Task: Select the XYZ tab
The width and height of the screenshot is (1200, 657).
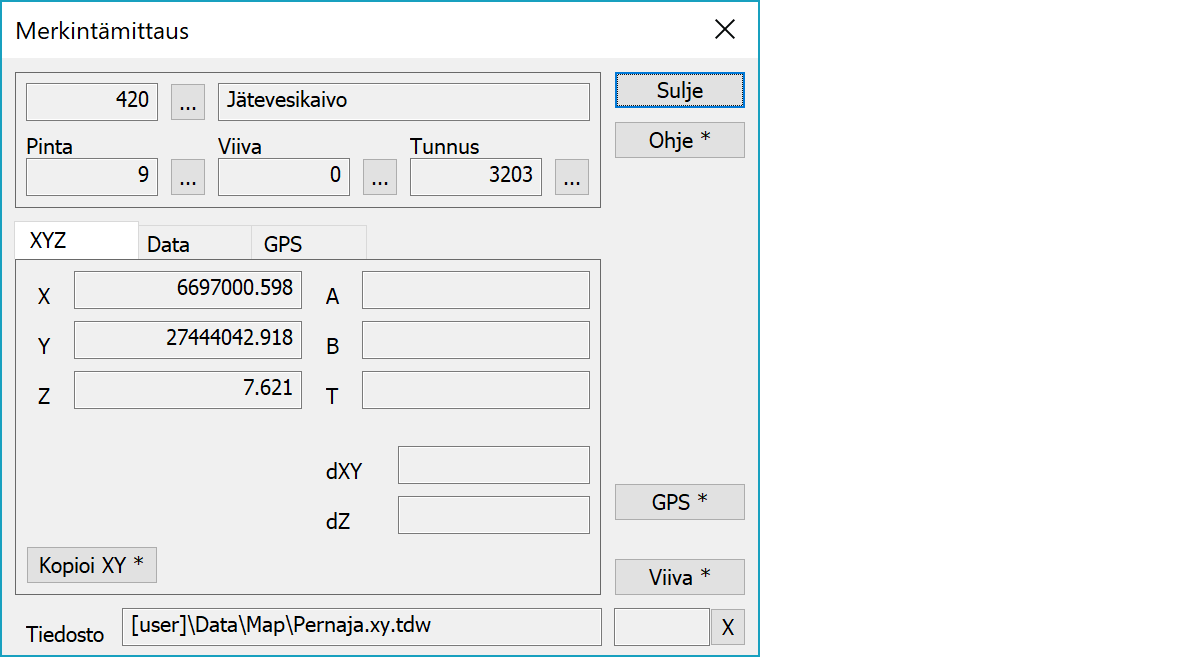Action: click(x=49, y=242)
